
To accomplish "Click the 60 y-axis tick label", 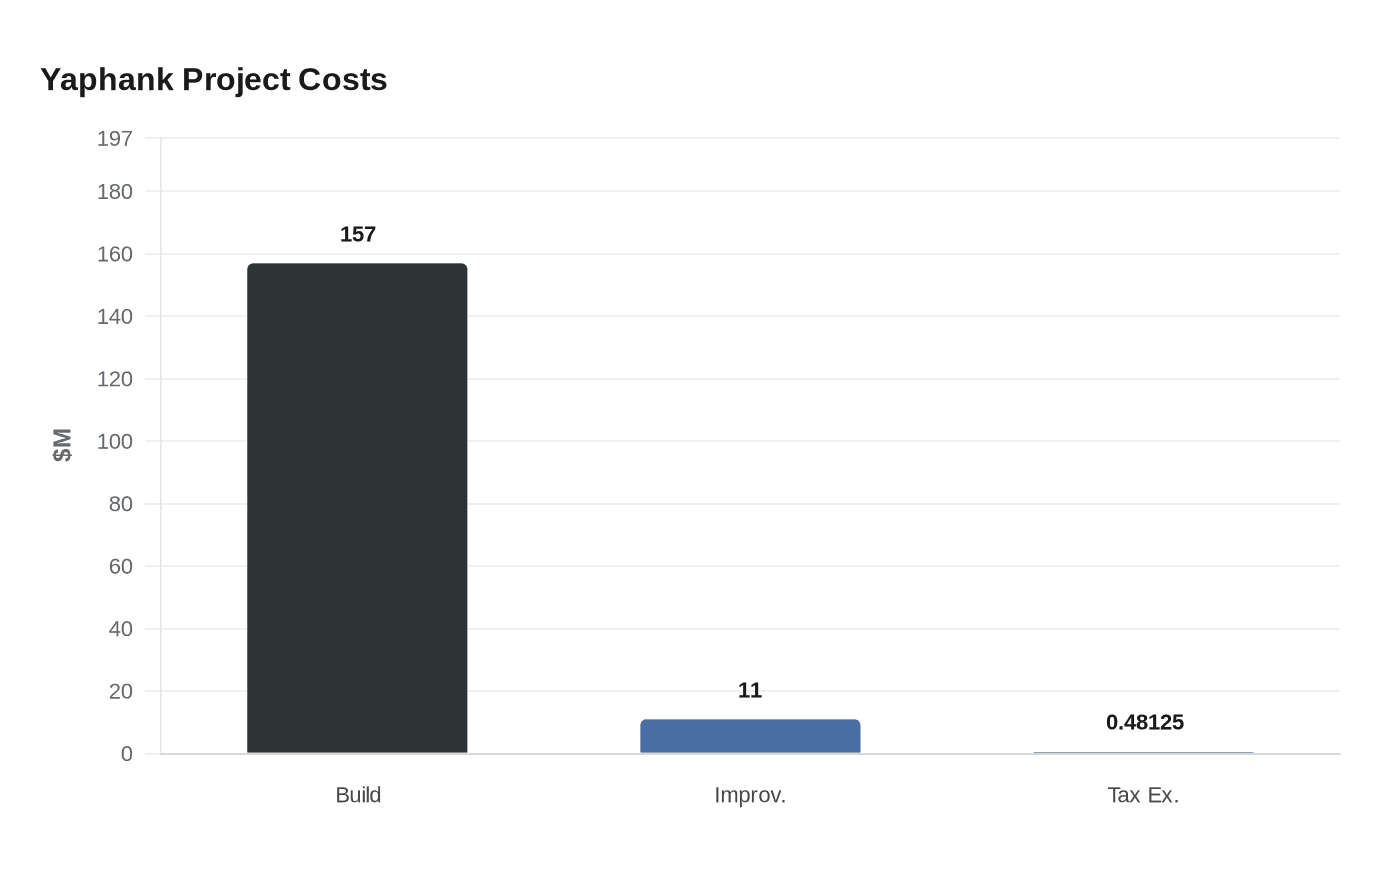I will [120, 566].
